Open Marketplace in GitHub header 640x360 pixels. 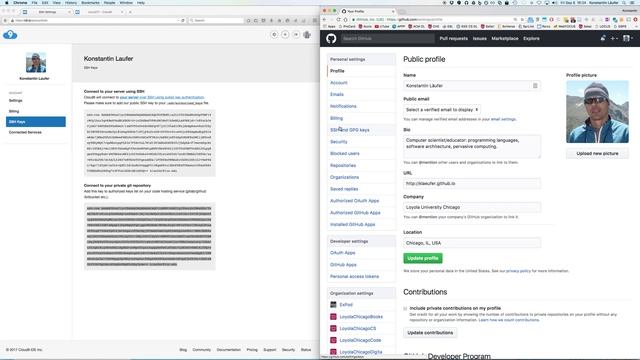(x=505, y=38)
